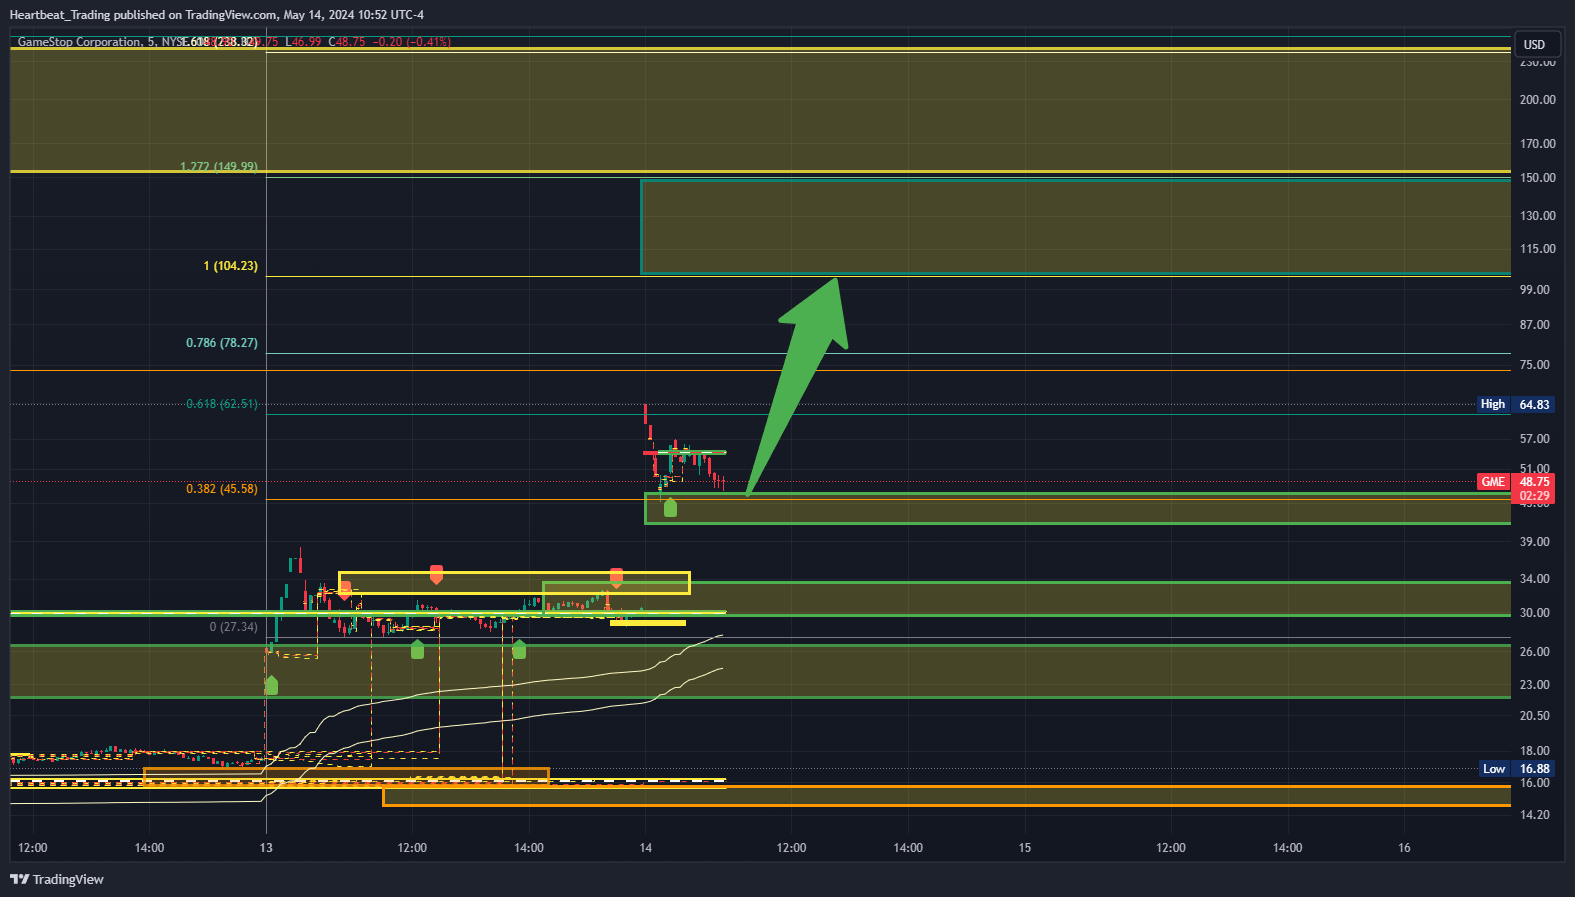Click the 48.75 last price label
Screen dimensions: 1575x897
[1534, 482]
